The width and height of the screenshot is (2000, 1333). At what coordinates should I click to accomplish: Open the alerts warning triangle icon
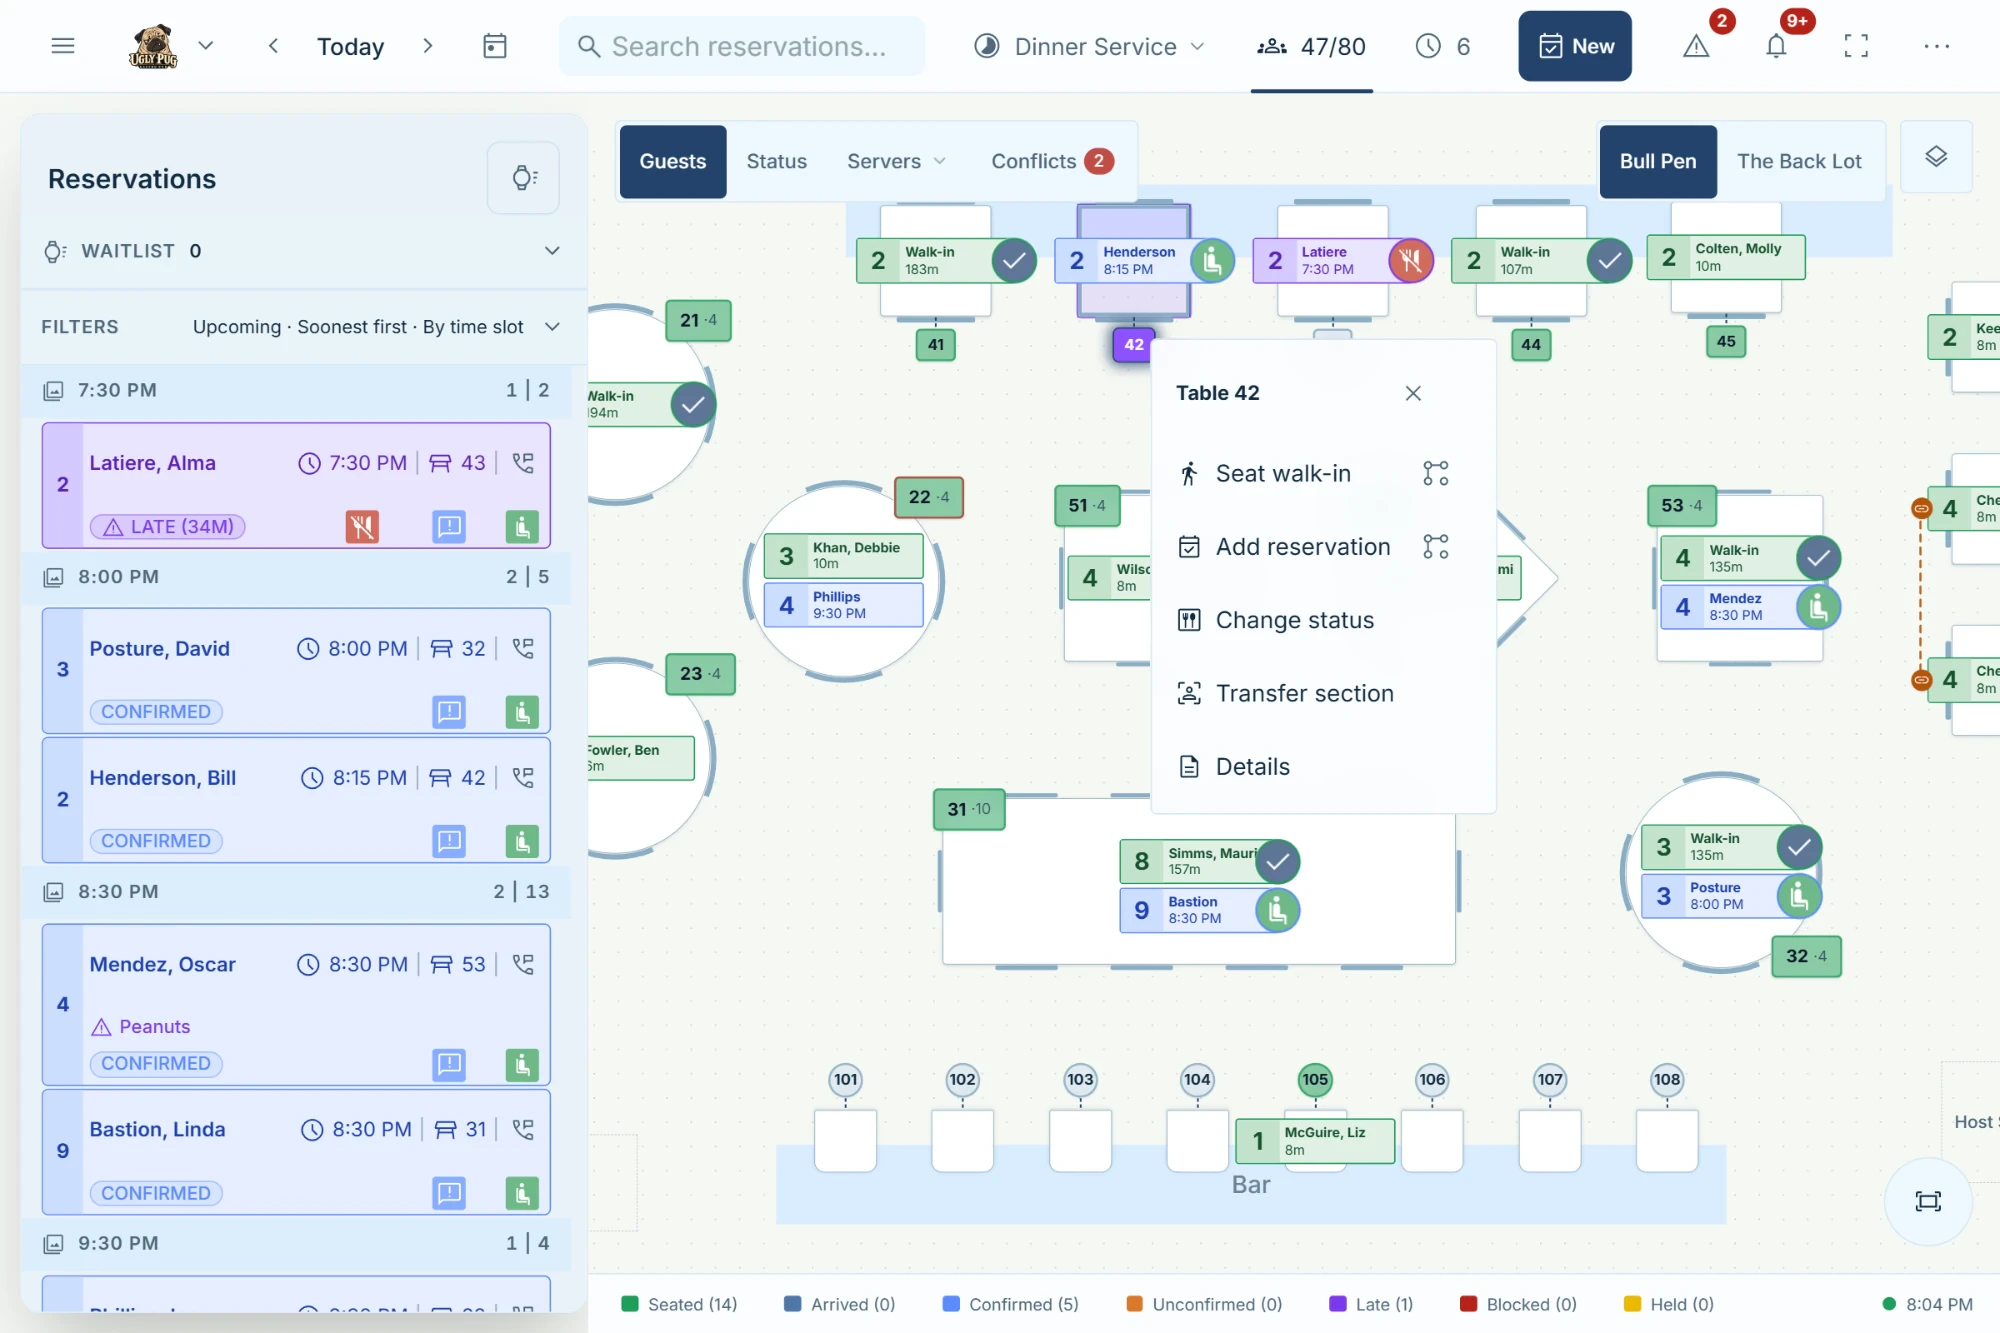[1696, 46]
